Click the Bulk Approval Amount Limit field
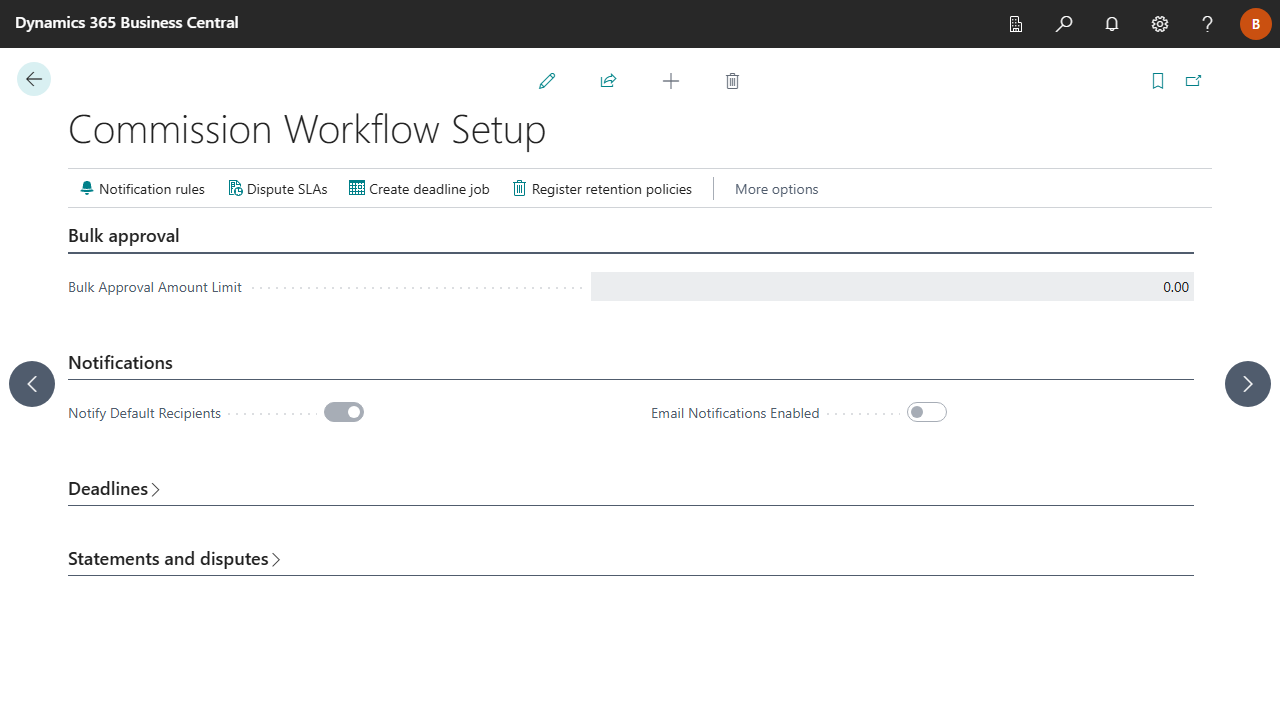Screen dimensions: 1280x720 (892, 287)
